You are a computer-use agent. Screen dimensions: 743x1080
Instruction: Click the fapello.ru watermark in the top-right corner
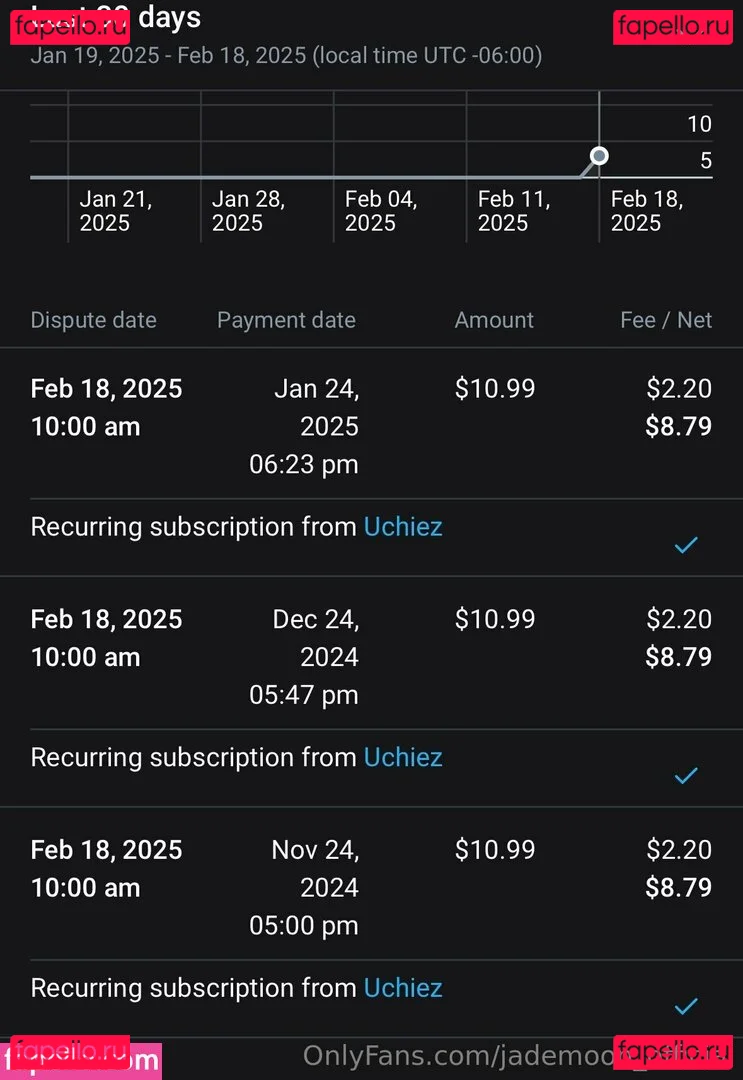(x=673, y=25)
